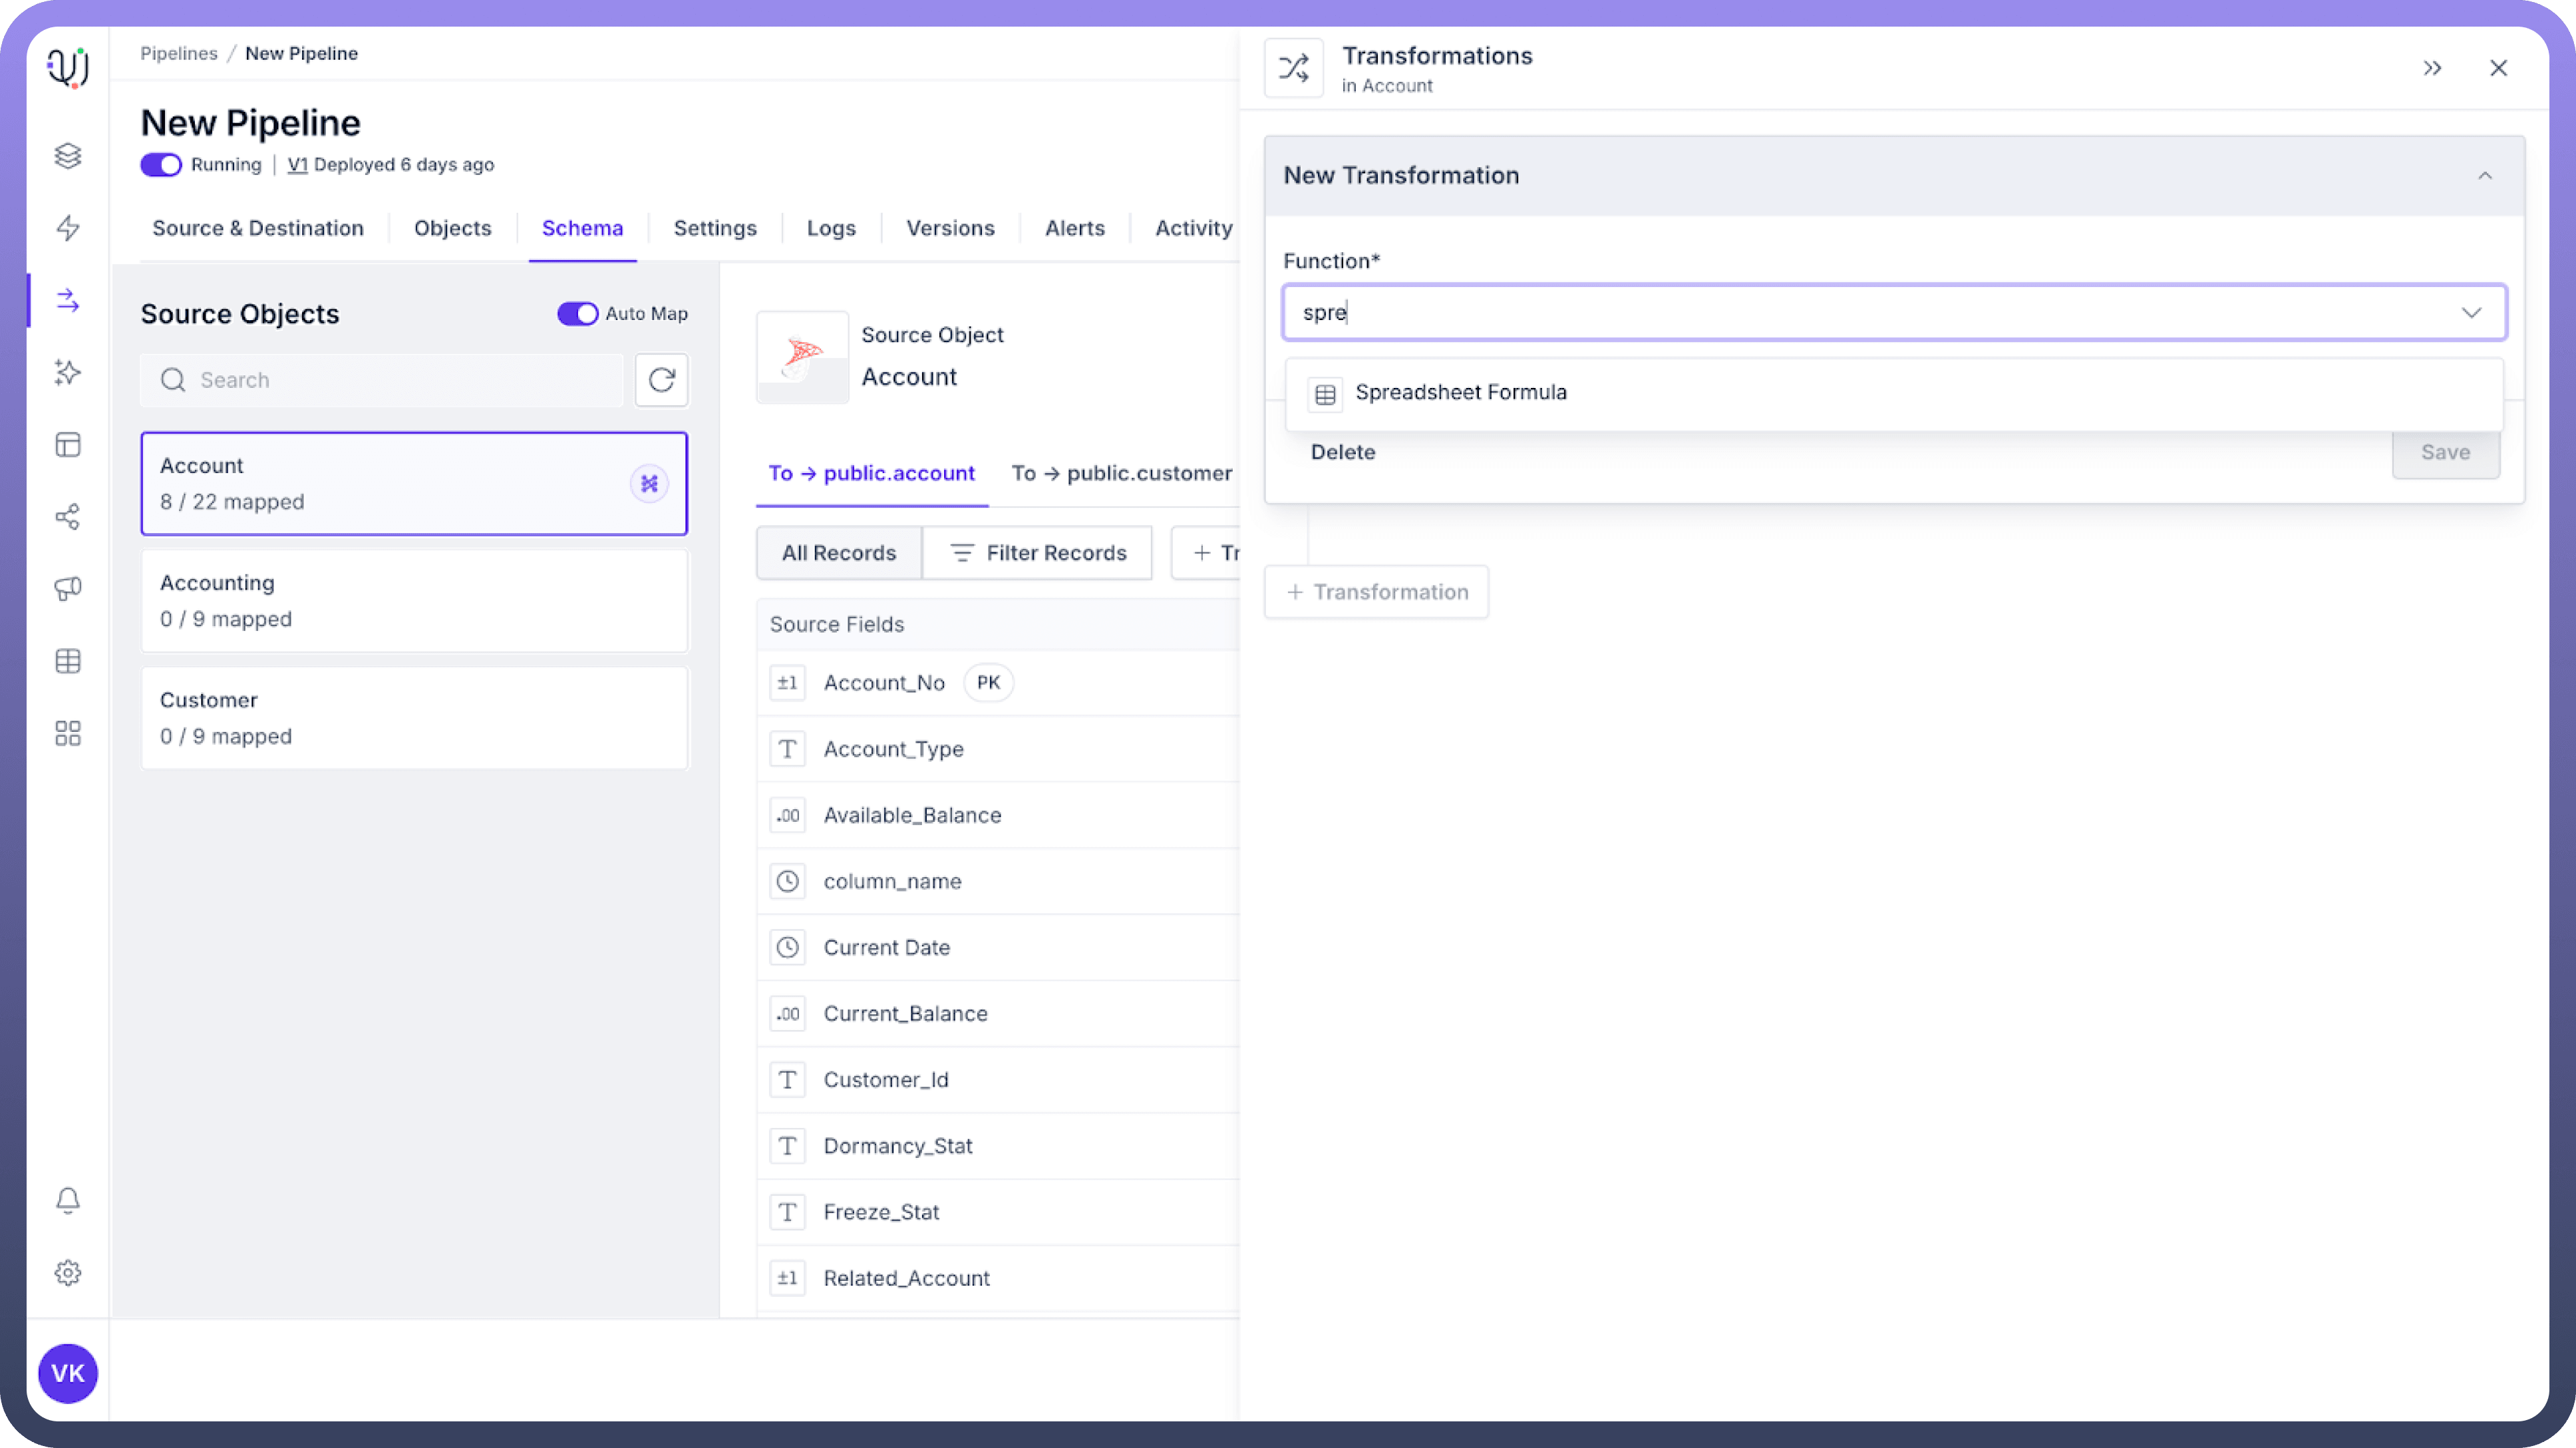The image size is (2576, 1448).
Task: Open the To public.customer tab
Action: [x=1121, y=473]
